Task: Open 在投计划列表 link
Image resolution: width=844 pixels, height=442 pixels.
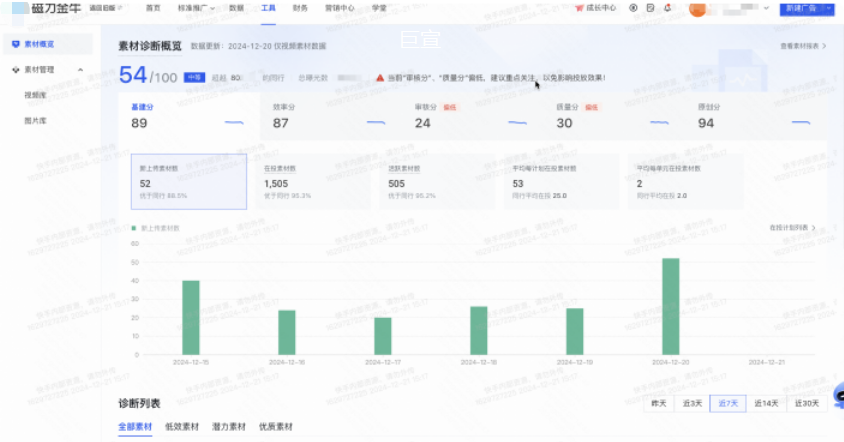Action: 792,228
